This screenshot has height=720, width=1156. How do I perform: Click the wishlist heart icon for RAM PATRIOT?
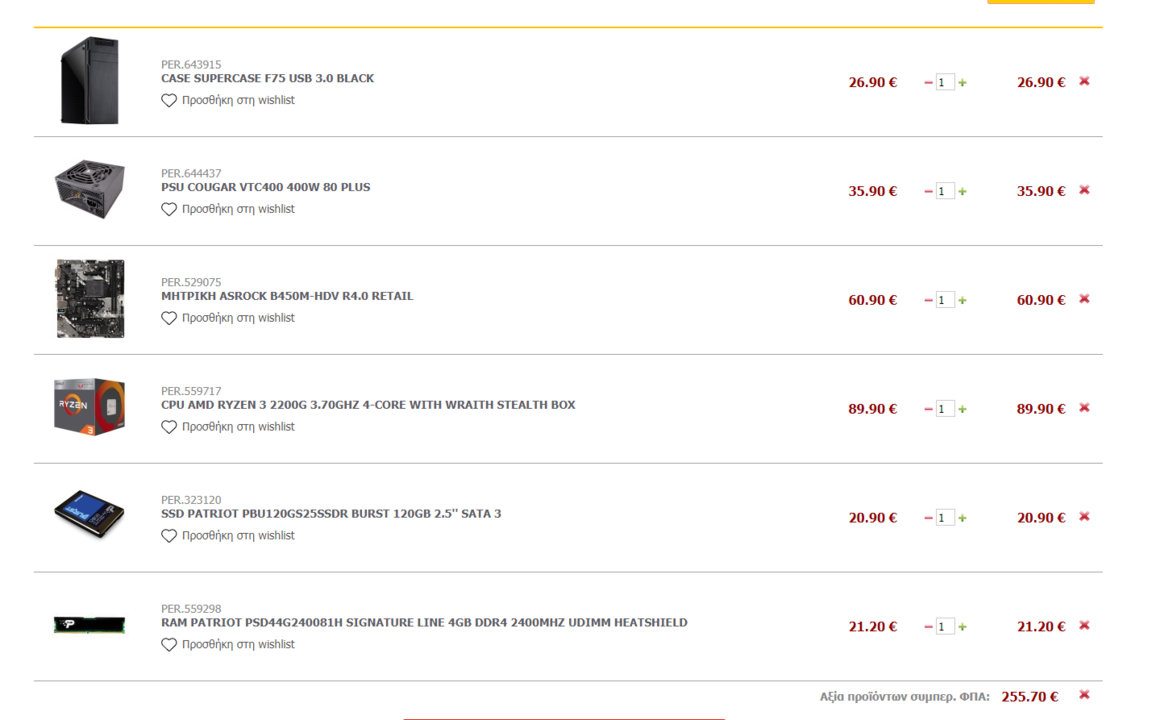(169, 645)
